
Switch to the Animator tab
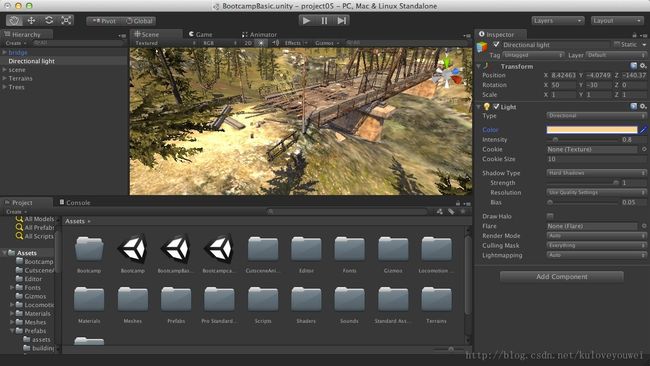pos(260,34)
